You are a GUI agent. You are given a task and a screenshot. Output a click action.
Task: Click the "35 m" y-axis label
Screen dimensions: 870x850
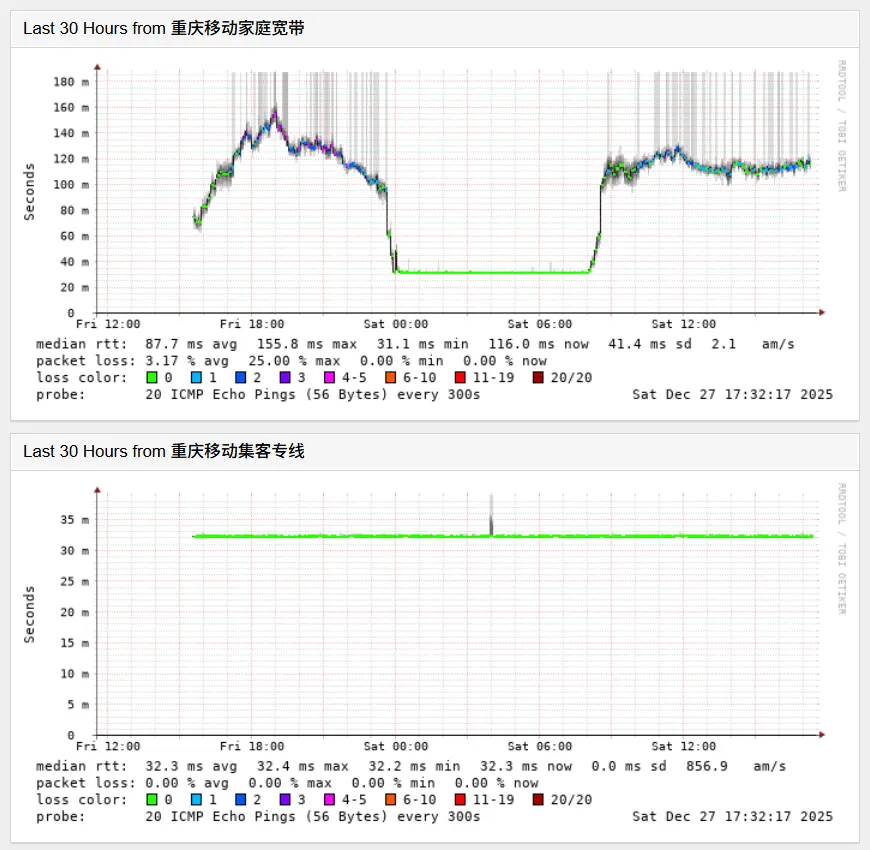tap(75, 520)
